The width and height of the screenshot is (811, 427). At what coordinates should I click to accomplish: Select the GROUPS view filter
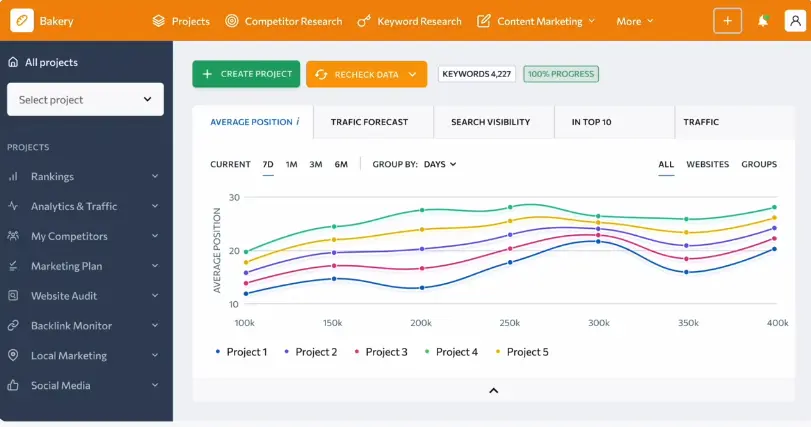tap(759, 164)
